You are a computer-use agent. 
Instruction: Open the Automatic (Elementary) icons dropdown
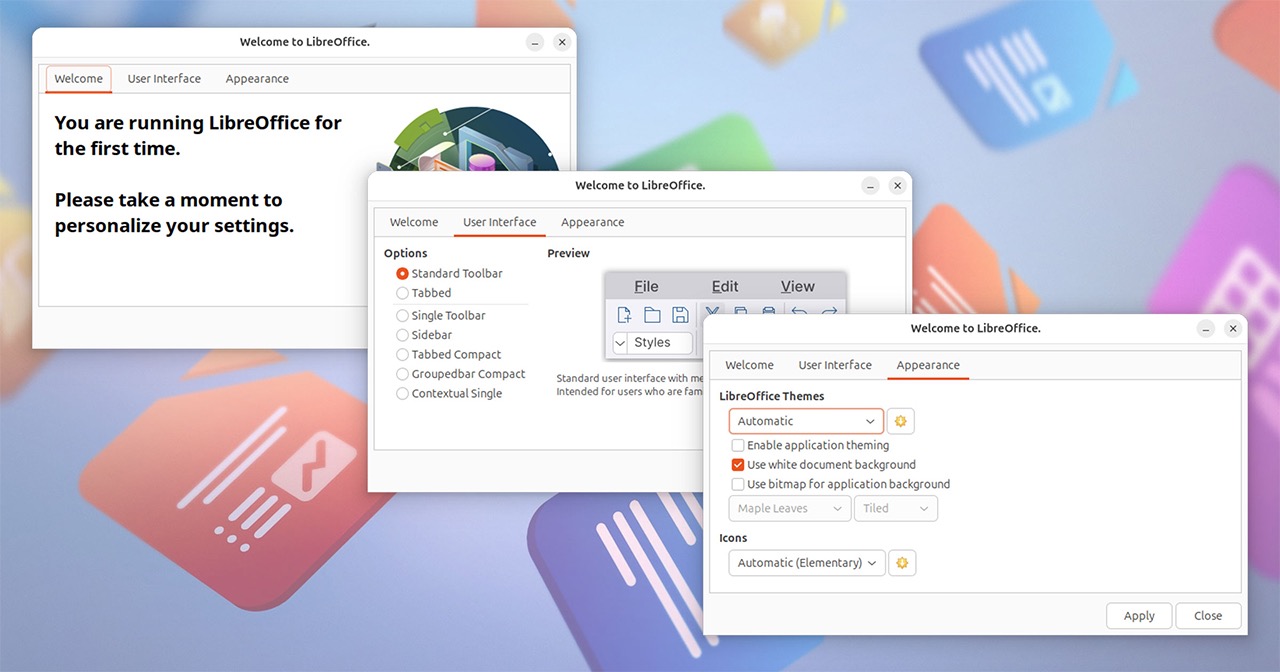pyautogui.click(x=807, y=563)
